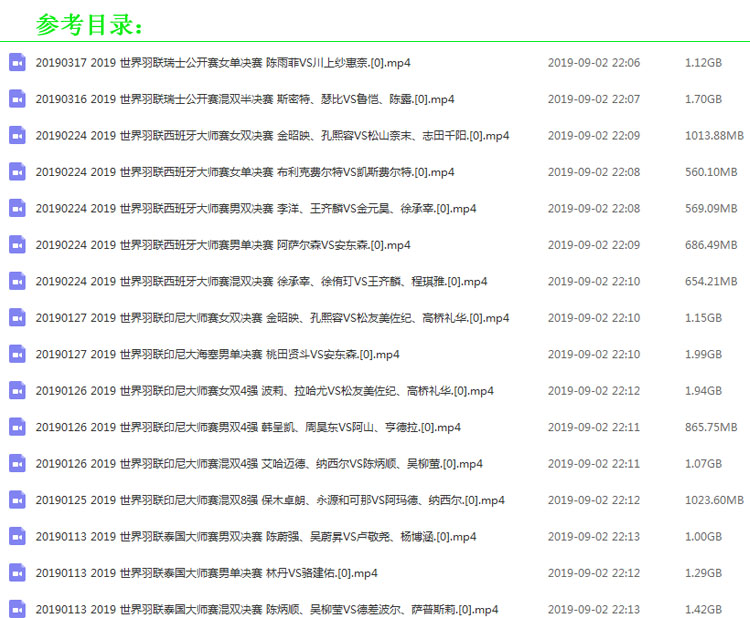This screenshot has height=618, width=750.
Task: Click the video icon for 陈雨菲VS川上纱惠奈 file
Action: pos(17,62)
